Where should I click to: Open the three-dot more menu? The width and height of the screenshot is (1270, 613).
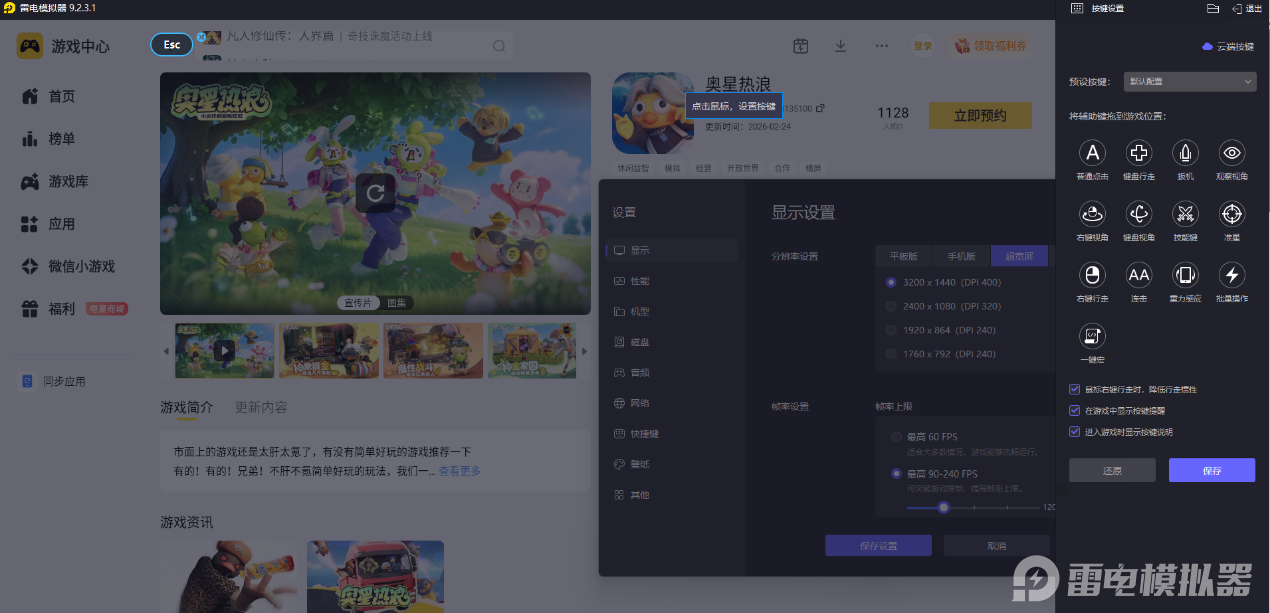[881, 46]
